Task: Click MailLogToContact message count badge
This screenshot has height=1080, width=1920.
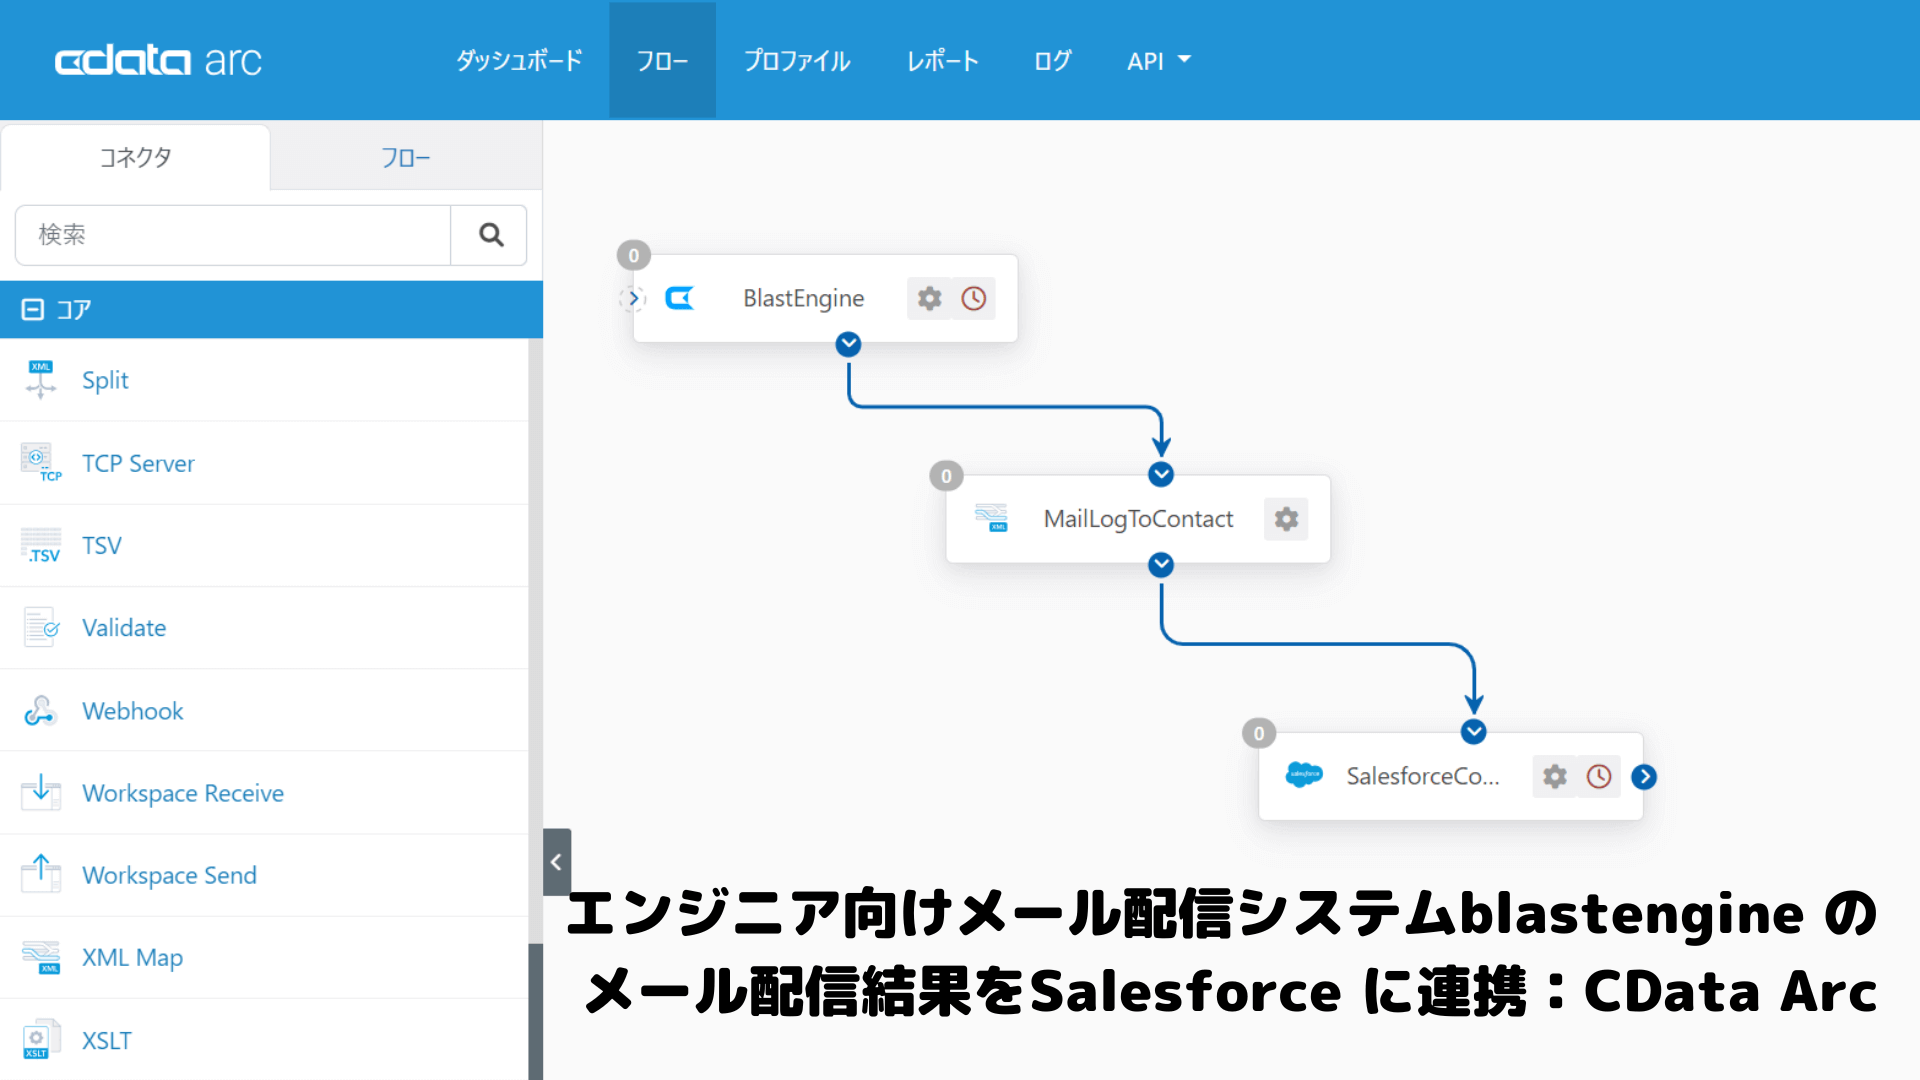Action: 946,476
